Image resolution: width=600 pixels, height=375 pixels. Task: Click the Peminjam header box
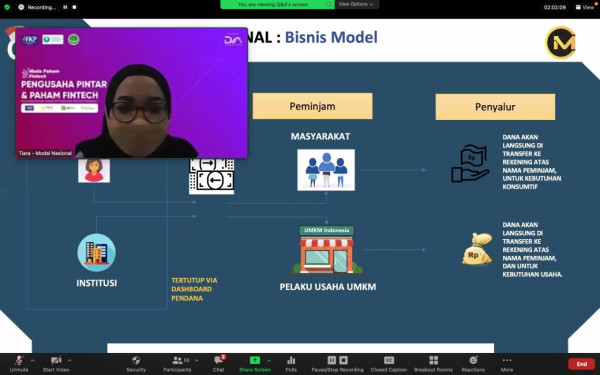[x=312, y=106]
